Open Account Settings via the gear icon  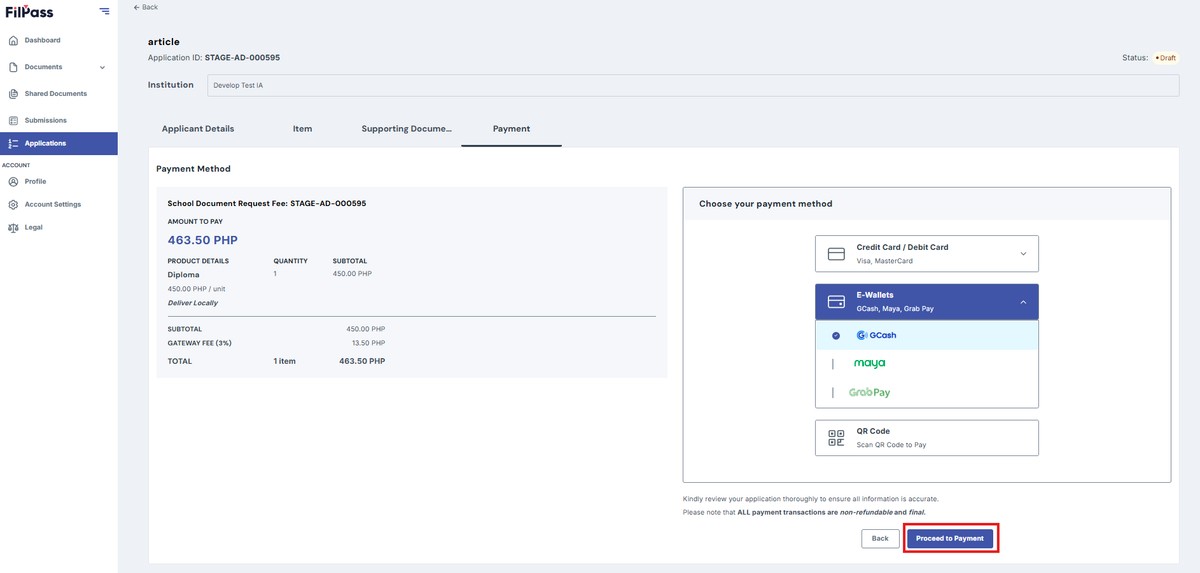13,205
